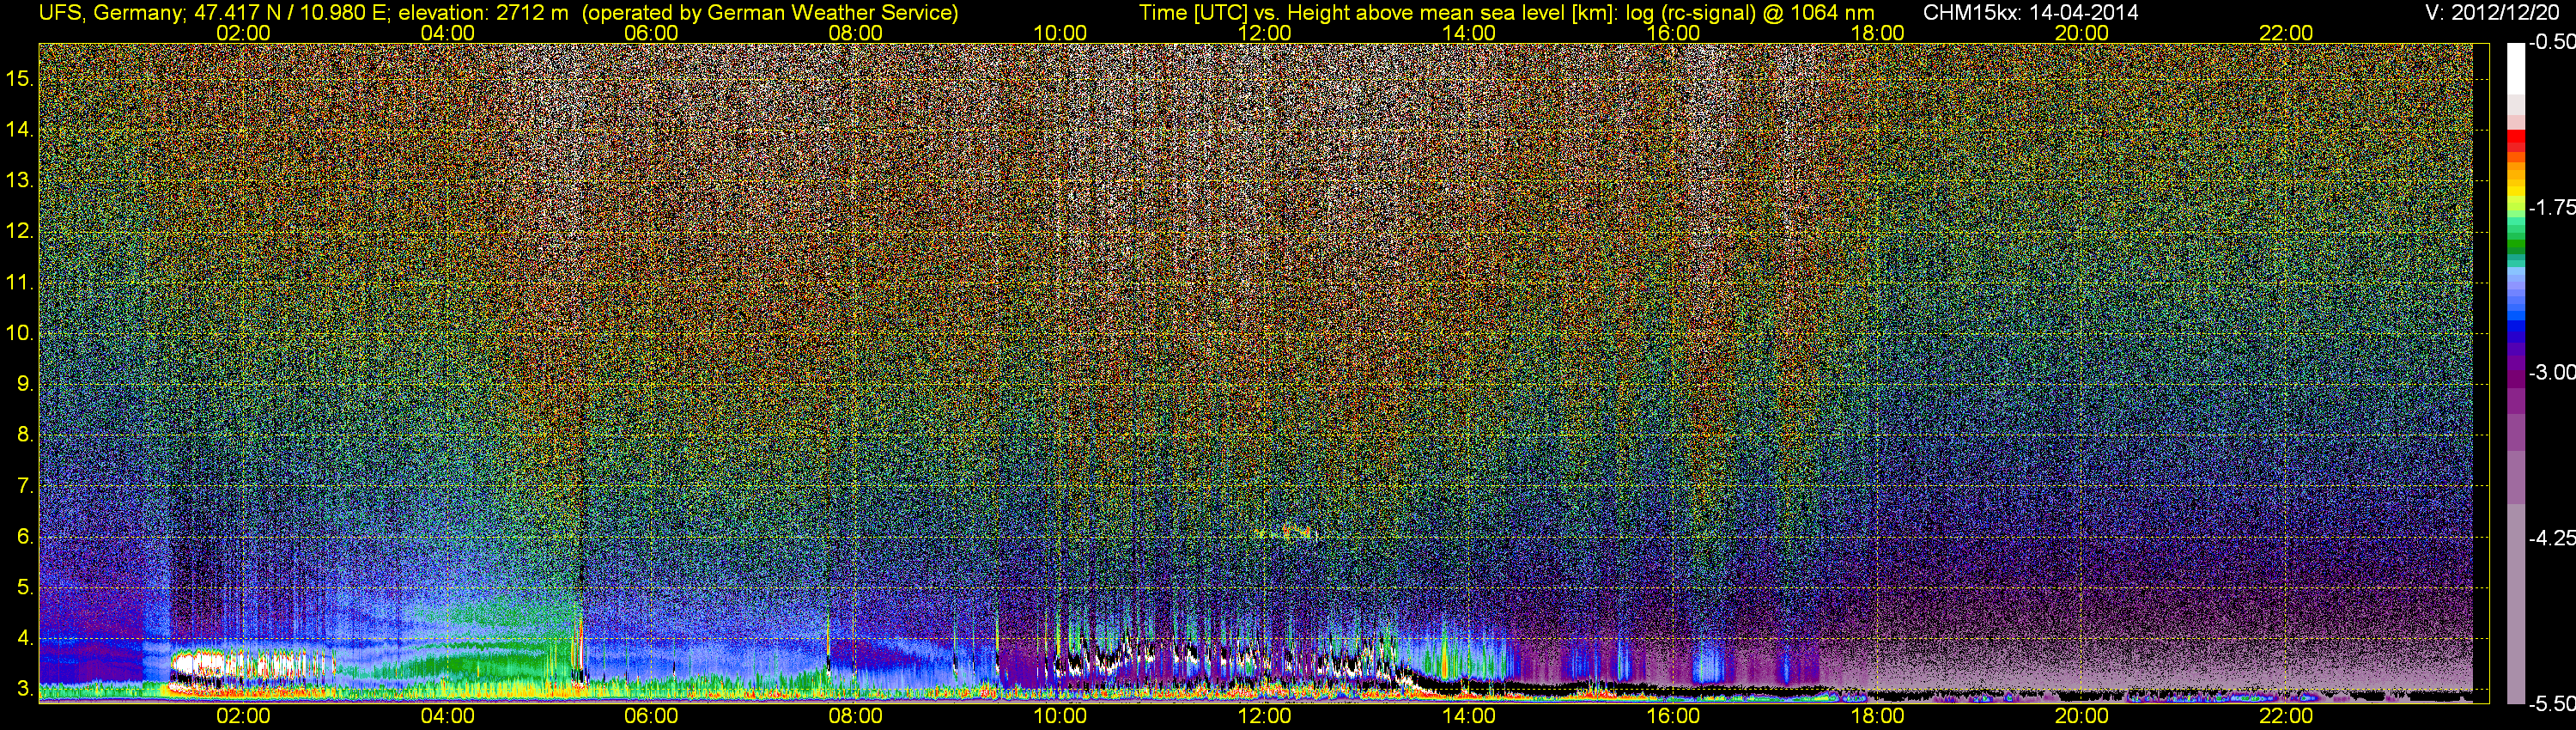2576x730 pixels.
Task: Select the 13 km label on the height axis
Action: coord(20,181)
